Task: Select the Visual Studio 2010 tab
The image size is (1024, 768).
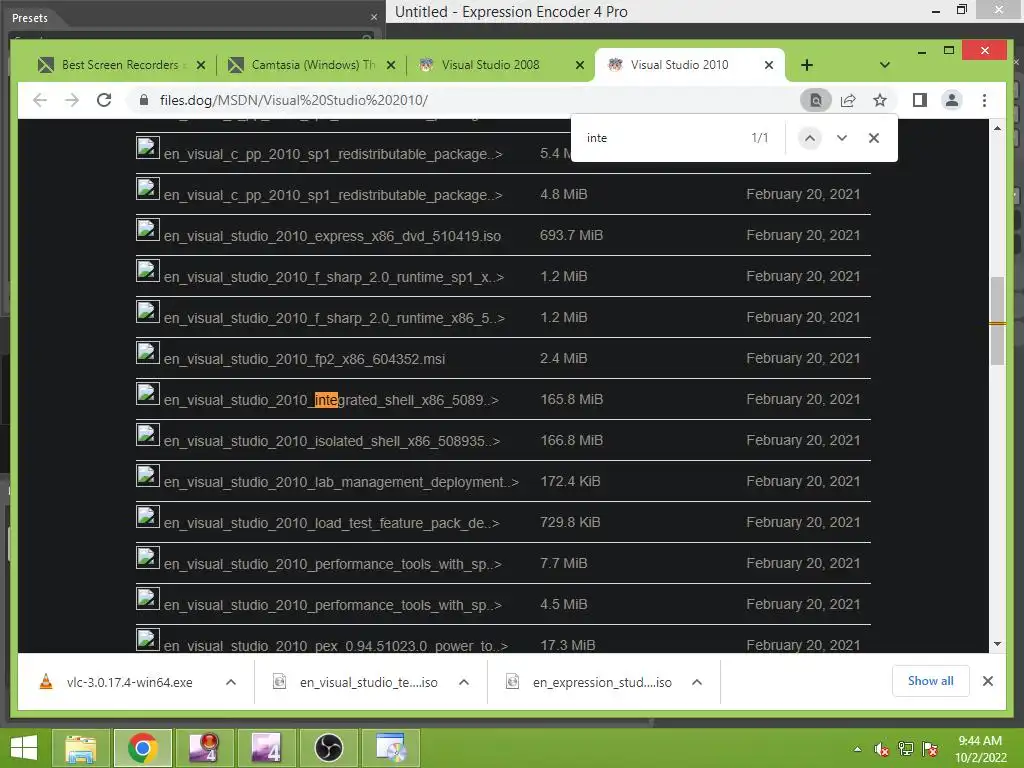Action: [679, 65]
